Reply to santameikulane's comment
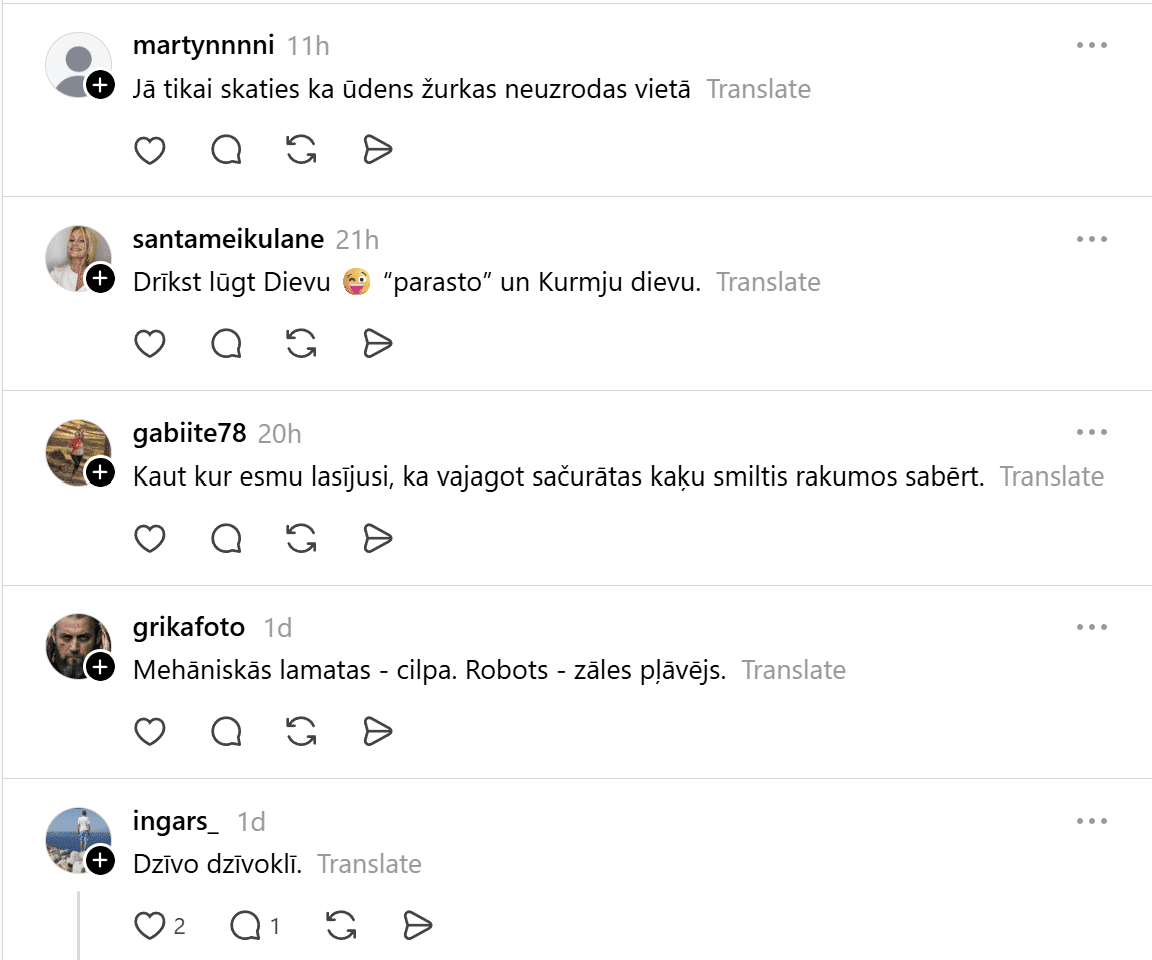The image size is (1152, 960). 227,344
